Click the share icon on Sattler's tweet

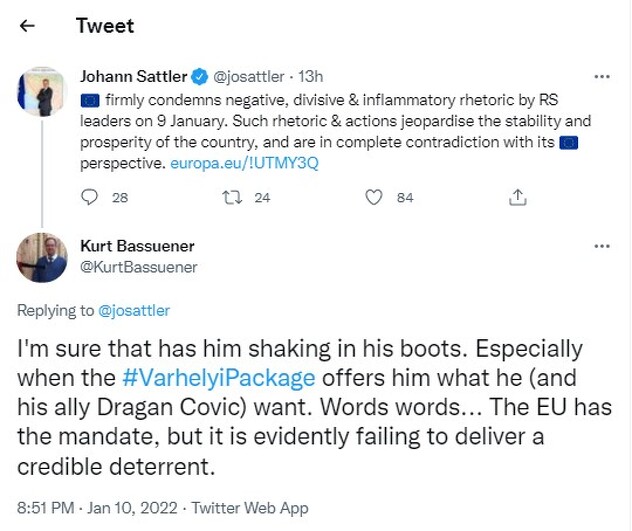coord(517,197)
